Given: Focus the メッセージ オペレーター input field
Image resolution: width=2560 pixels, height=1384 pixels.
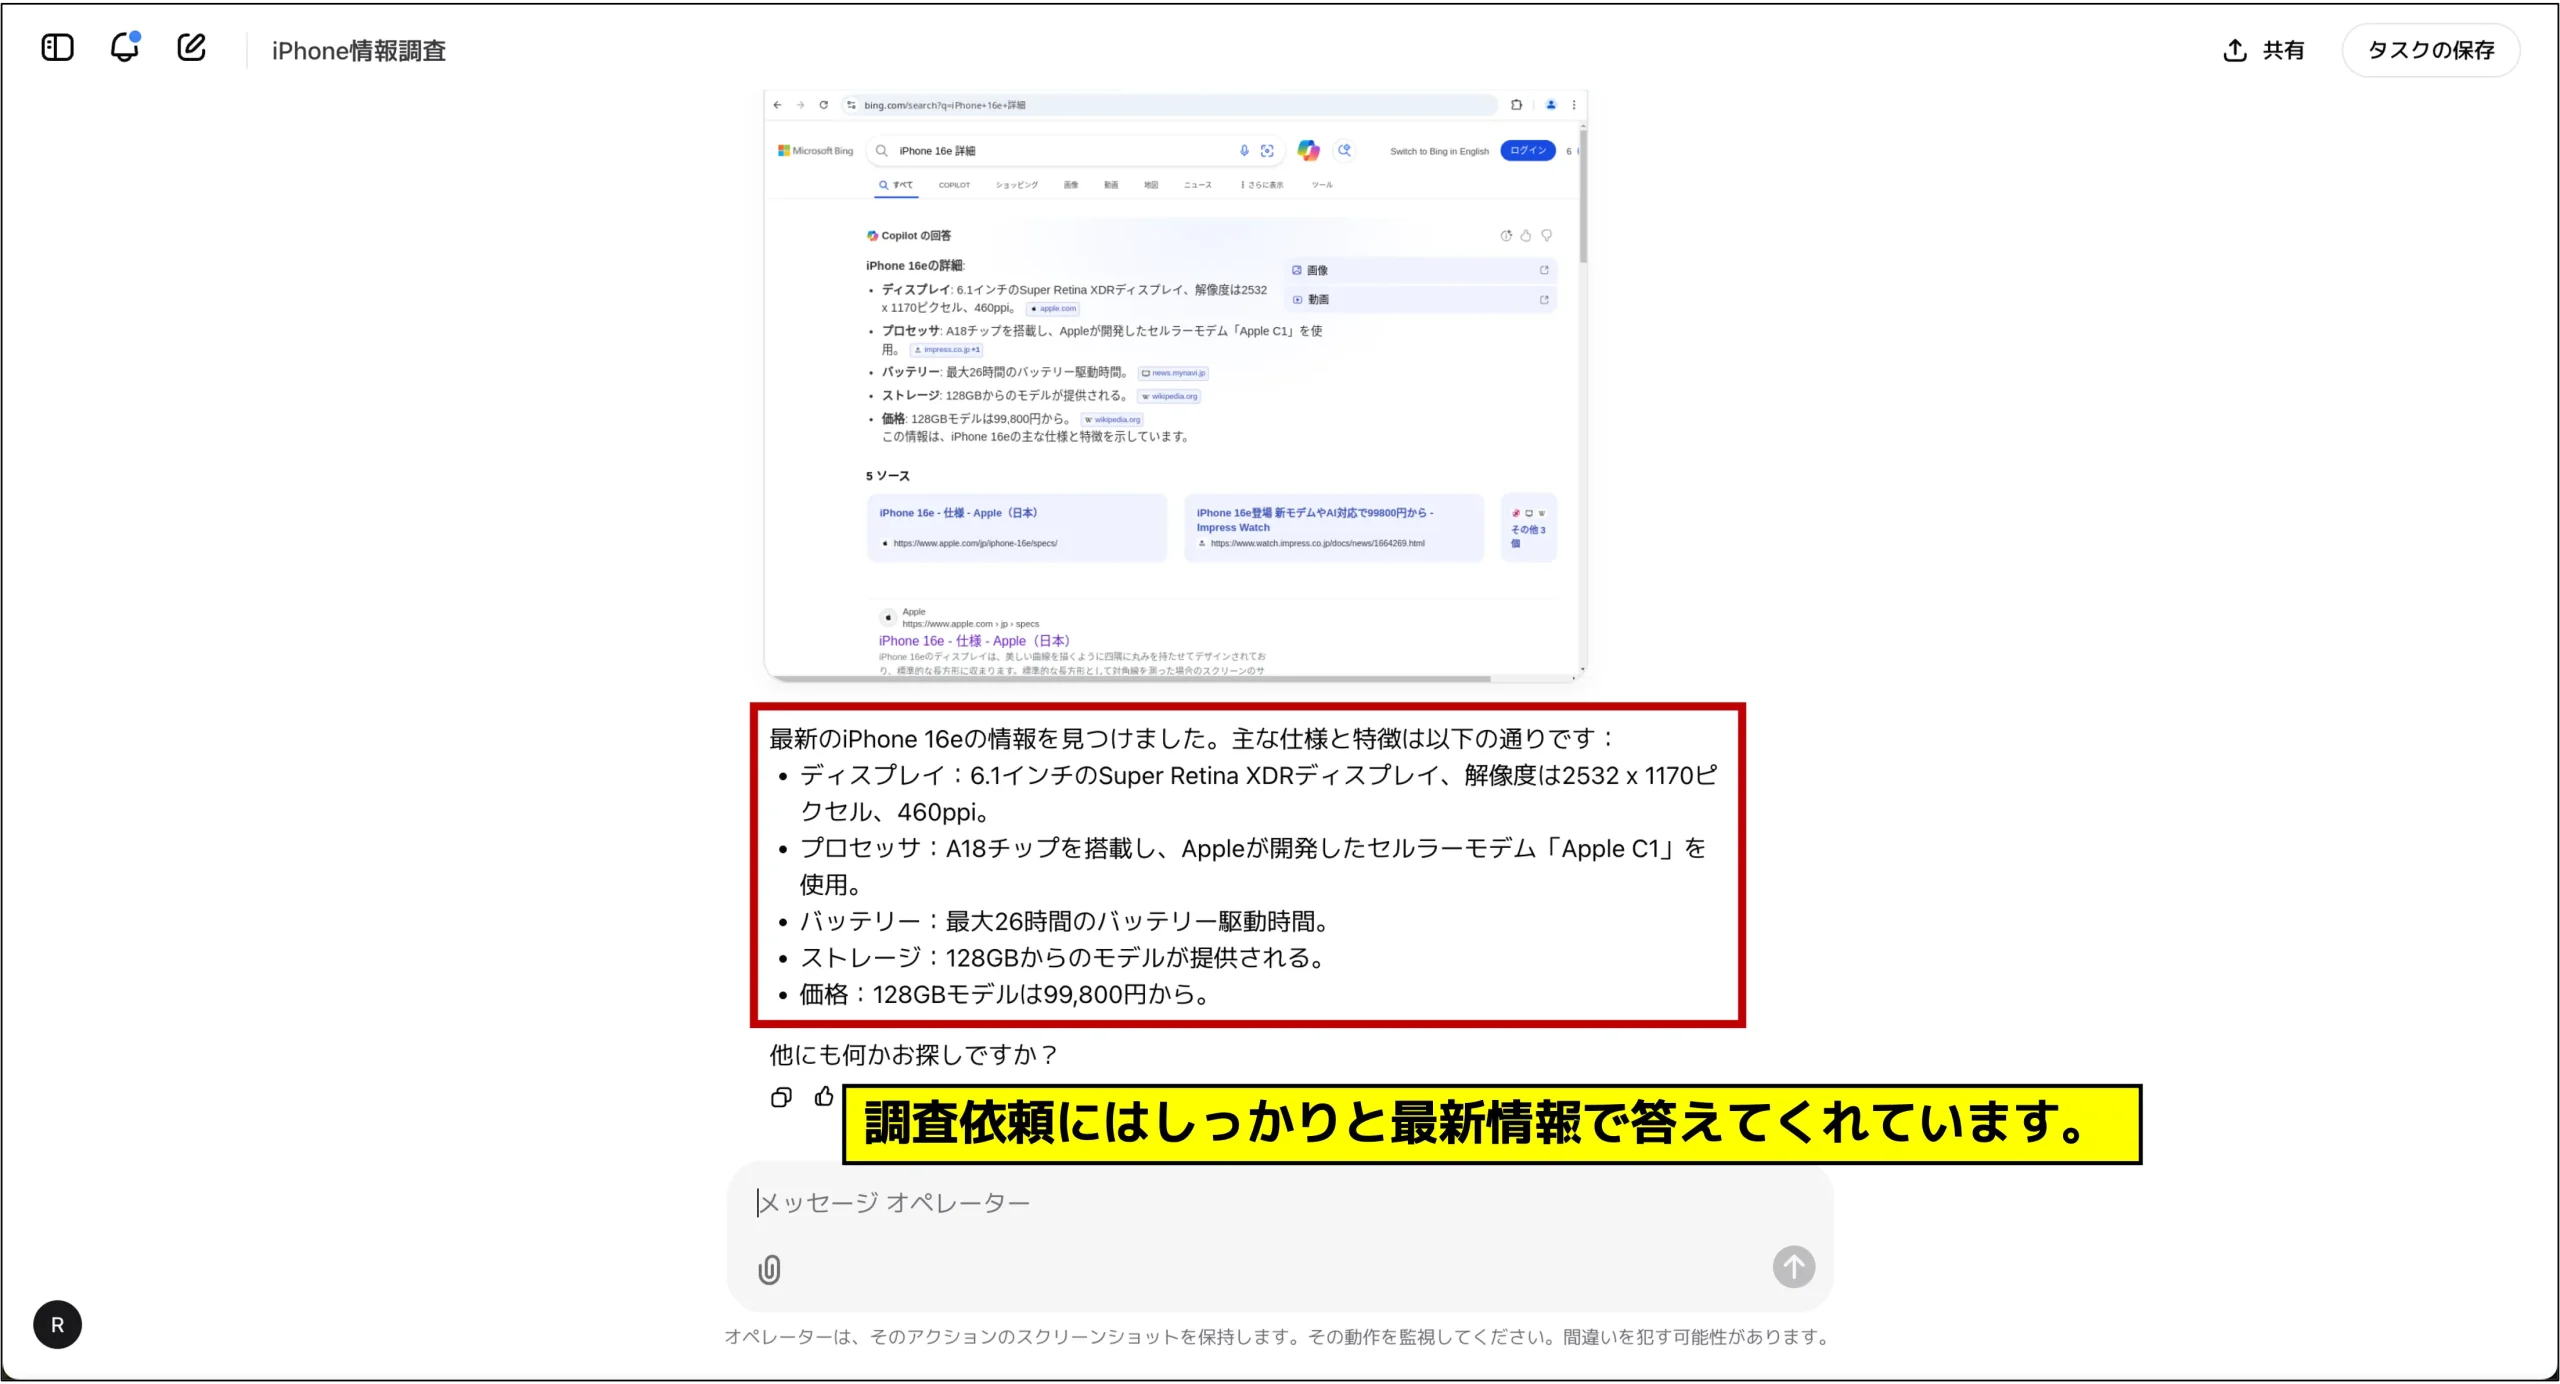Looking at the screenshot, I should tap(1279, 1203).
